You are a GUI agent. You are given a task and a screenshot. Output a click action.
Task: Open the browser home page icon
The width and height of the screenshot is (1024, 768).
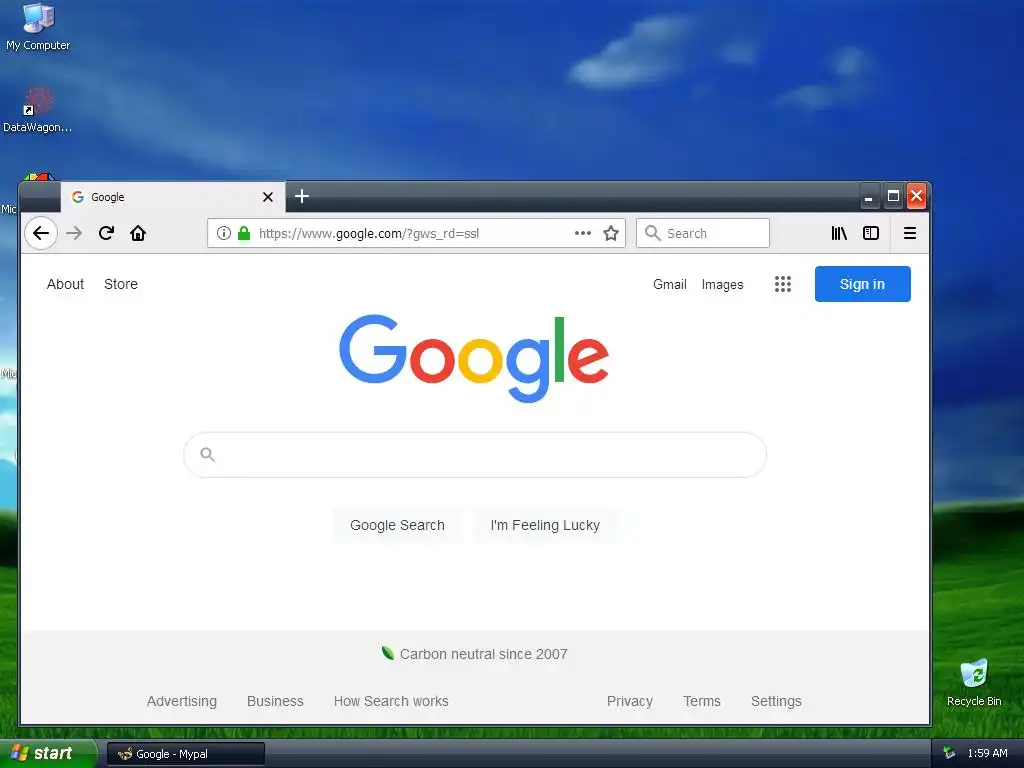[x=138, y=233]
